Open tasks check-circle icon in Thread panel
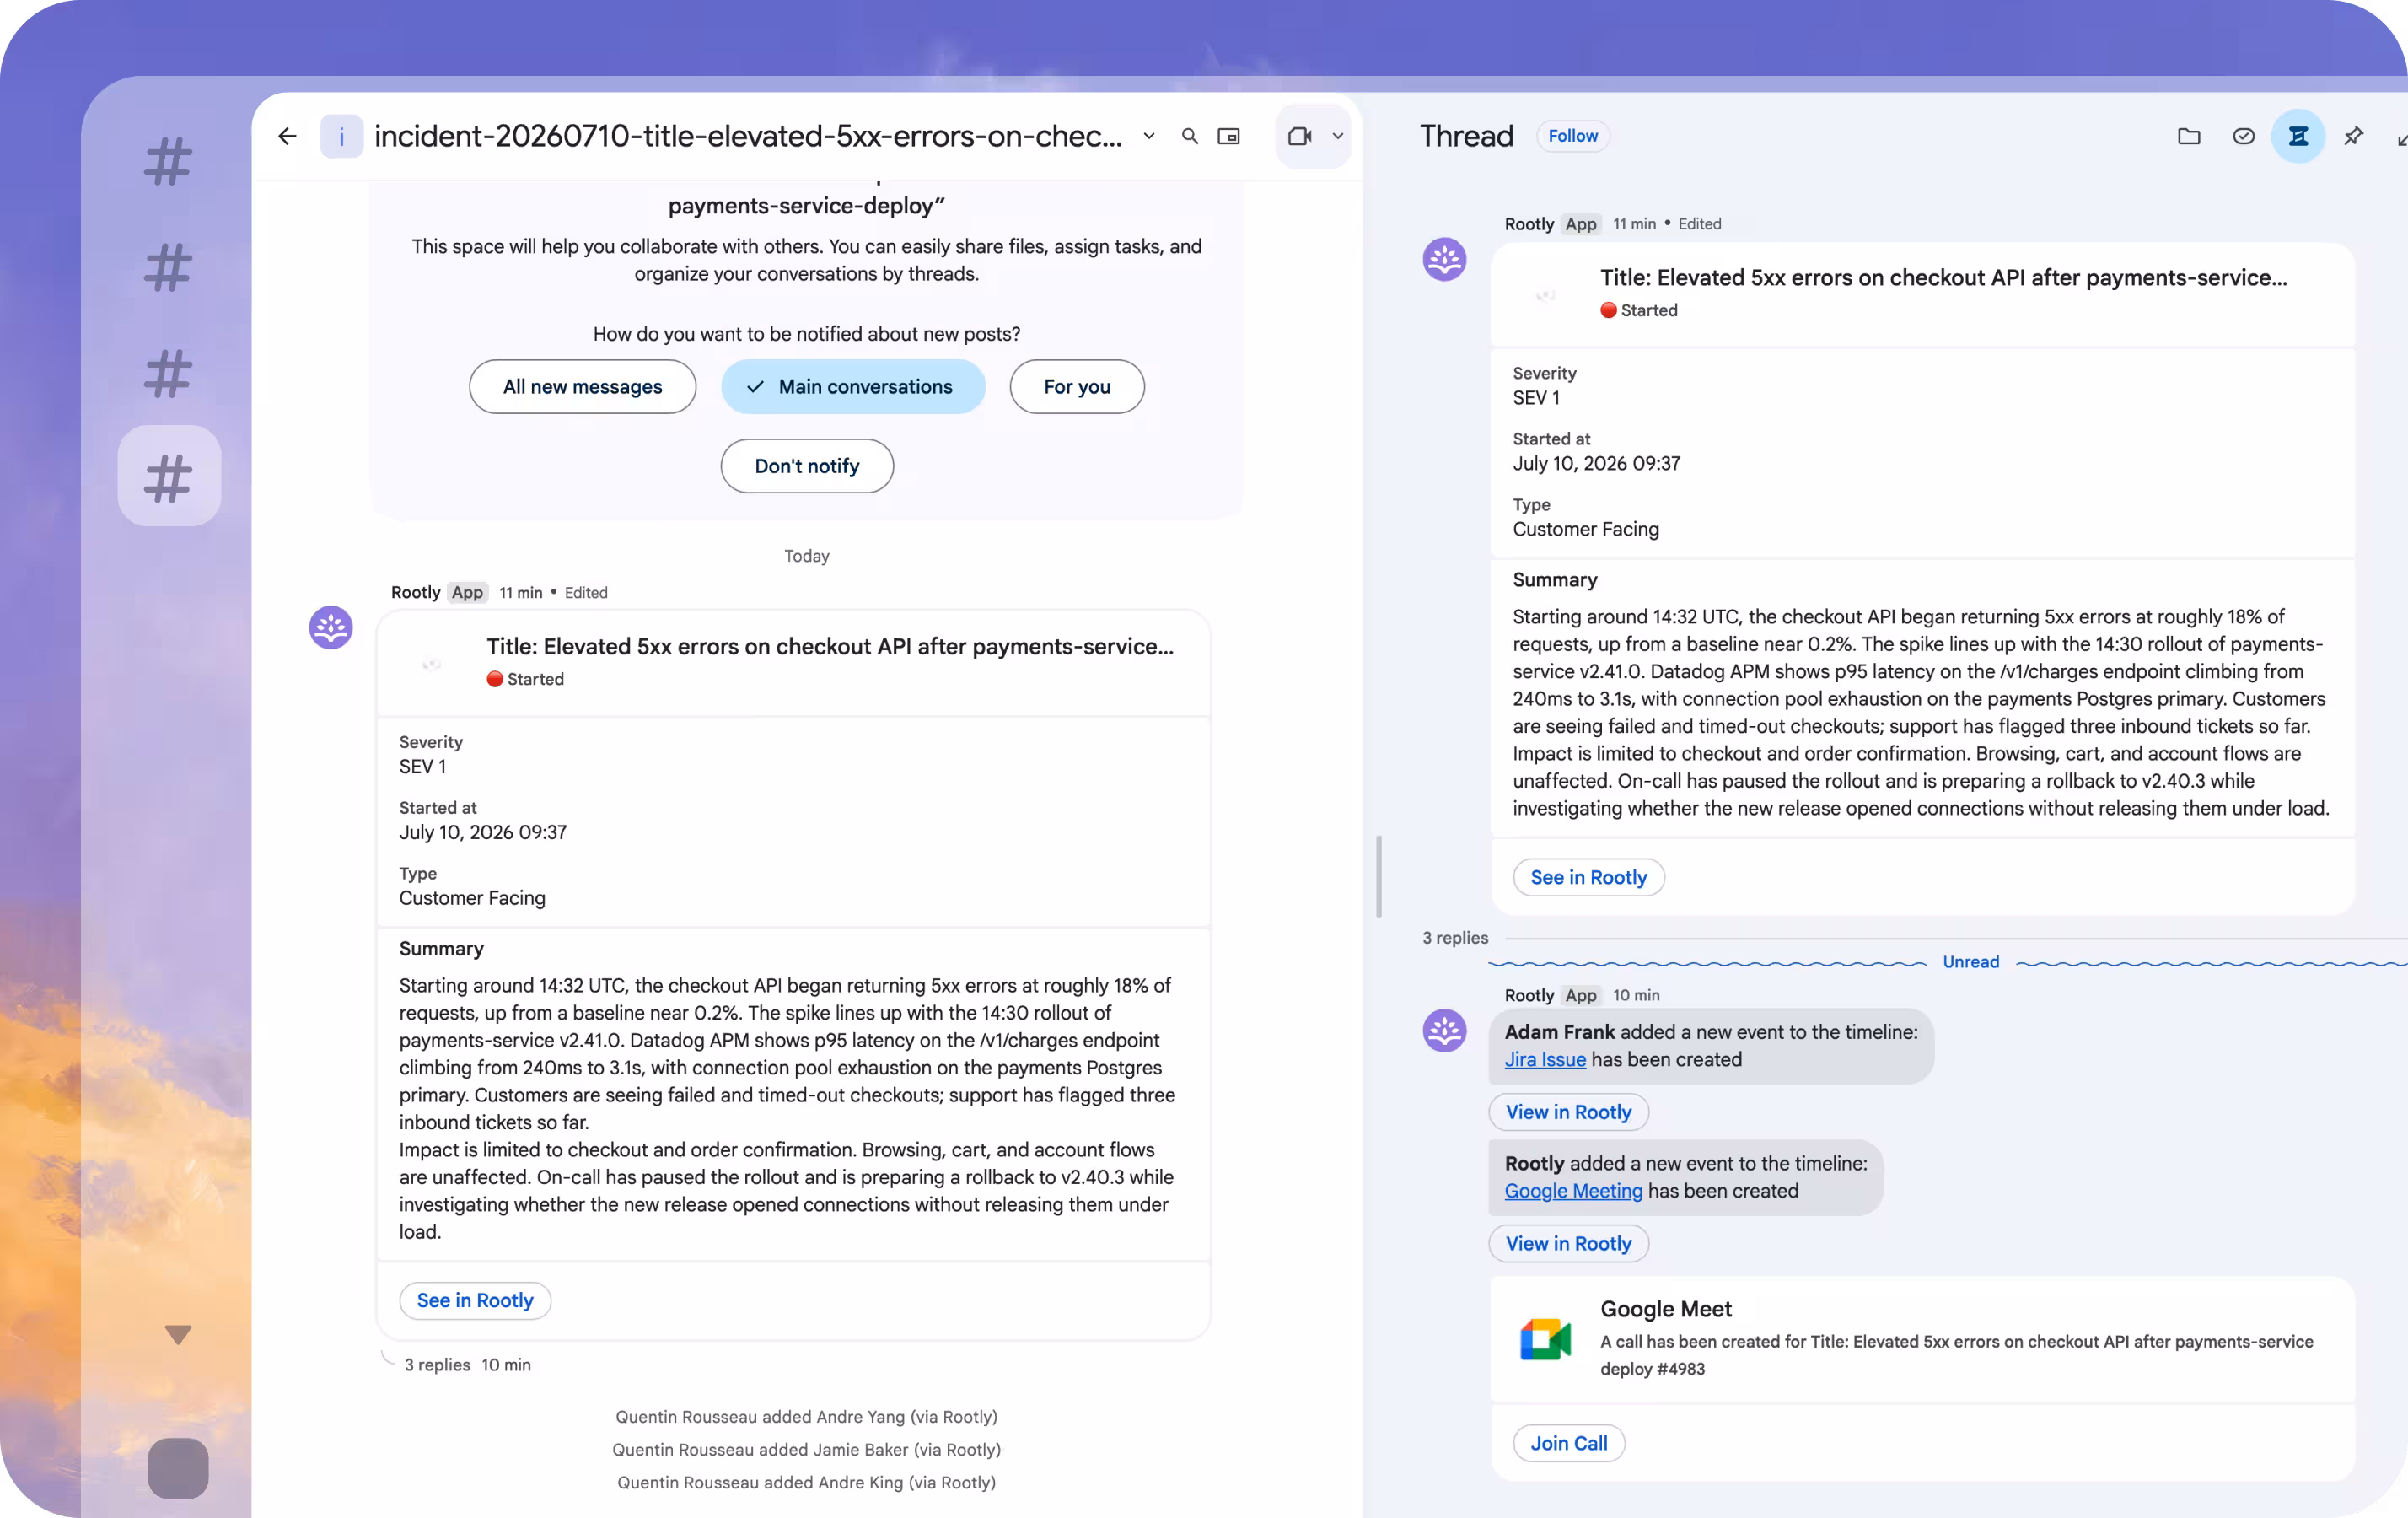2408x1518 pixels. pyautogui.click(x=2243, y=136)
